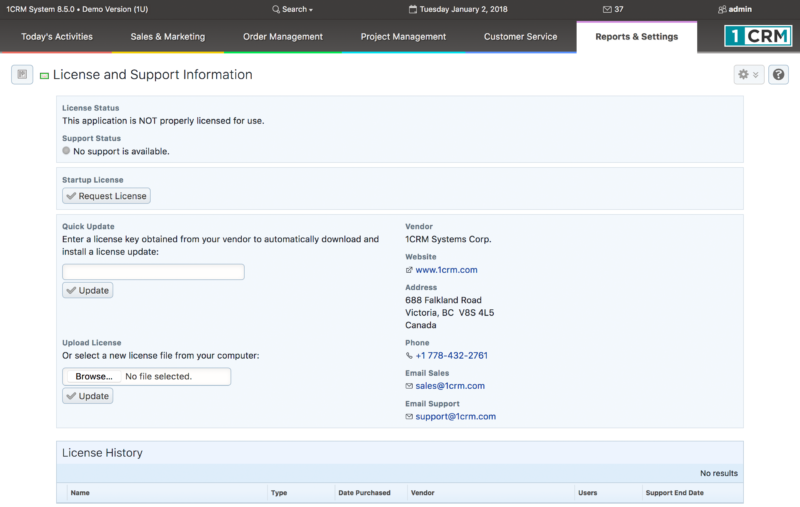The width and height of the screenshot is (800, 507).
Task: Go to Order Management tab
Action: [283, 37]
